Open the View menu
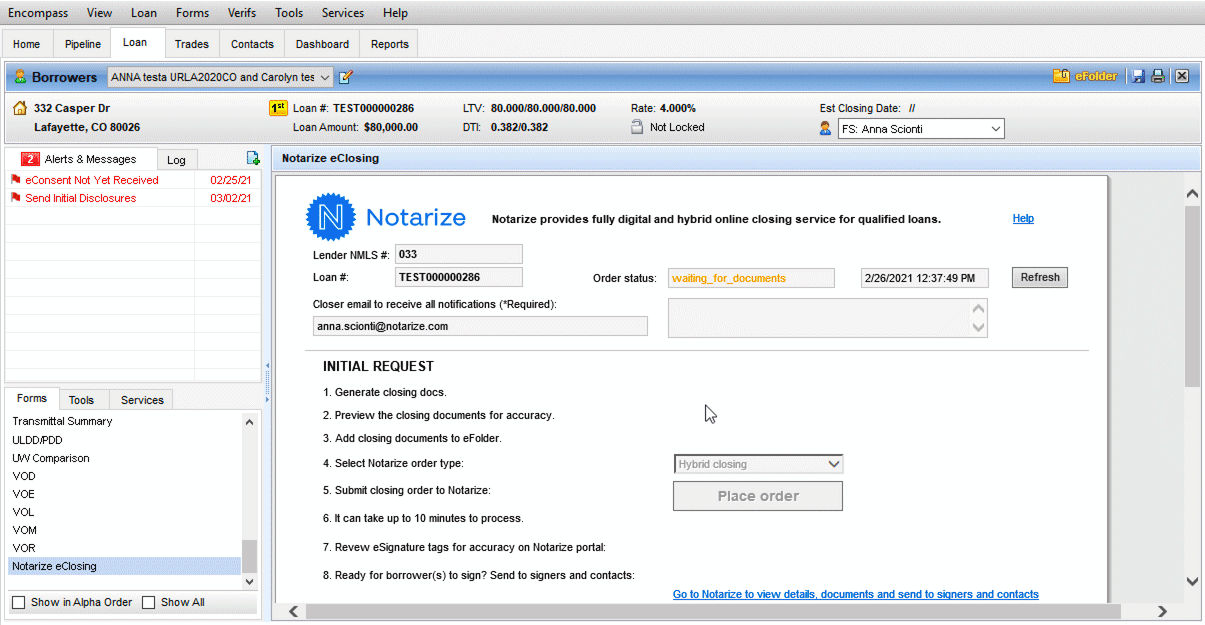This screenshot has width=1205, height=625. tap(100, 13)
